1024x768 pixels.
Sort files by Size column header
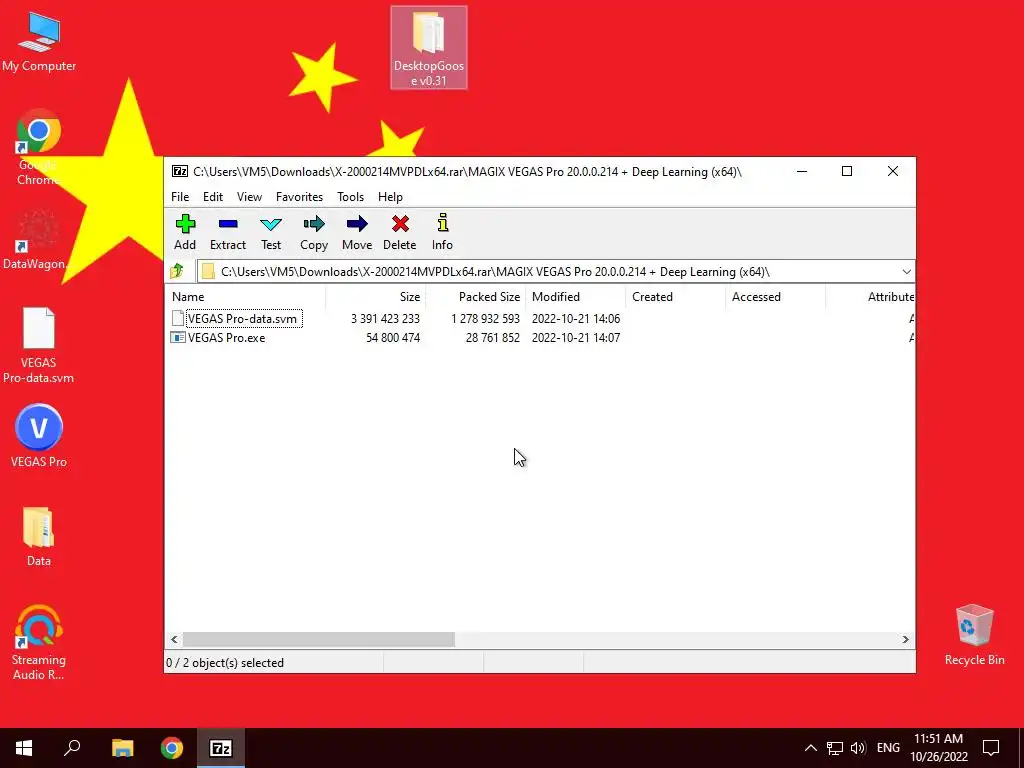[x=376, y=296]
